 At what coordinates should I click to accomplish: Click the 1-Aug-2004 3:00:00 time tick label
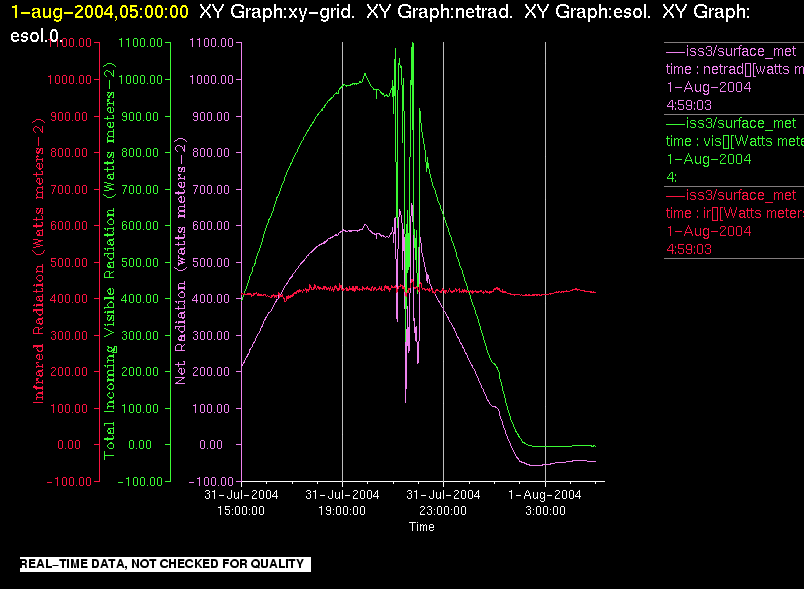pos(545,502)
